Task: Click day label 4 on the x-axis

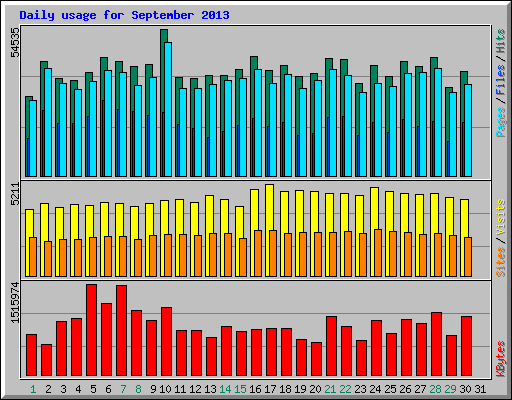Action: pyautogui.click(x=78, y=389)
